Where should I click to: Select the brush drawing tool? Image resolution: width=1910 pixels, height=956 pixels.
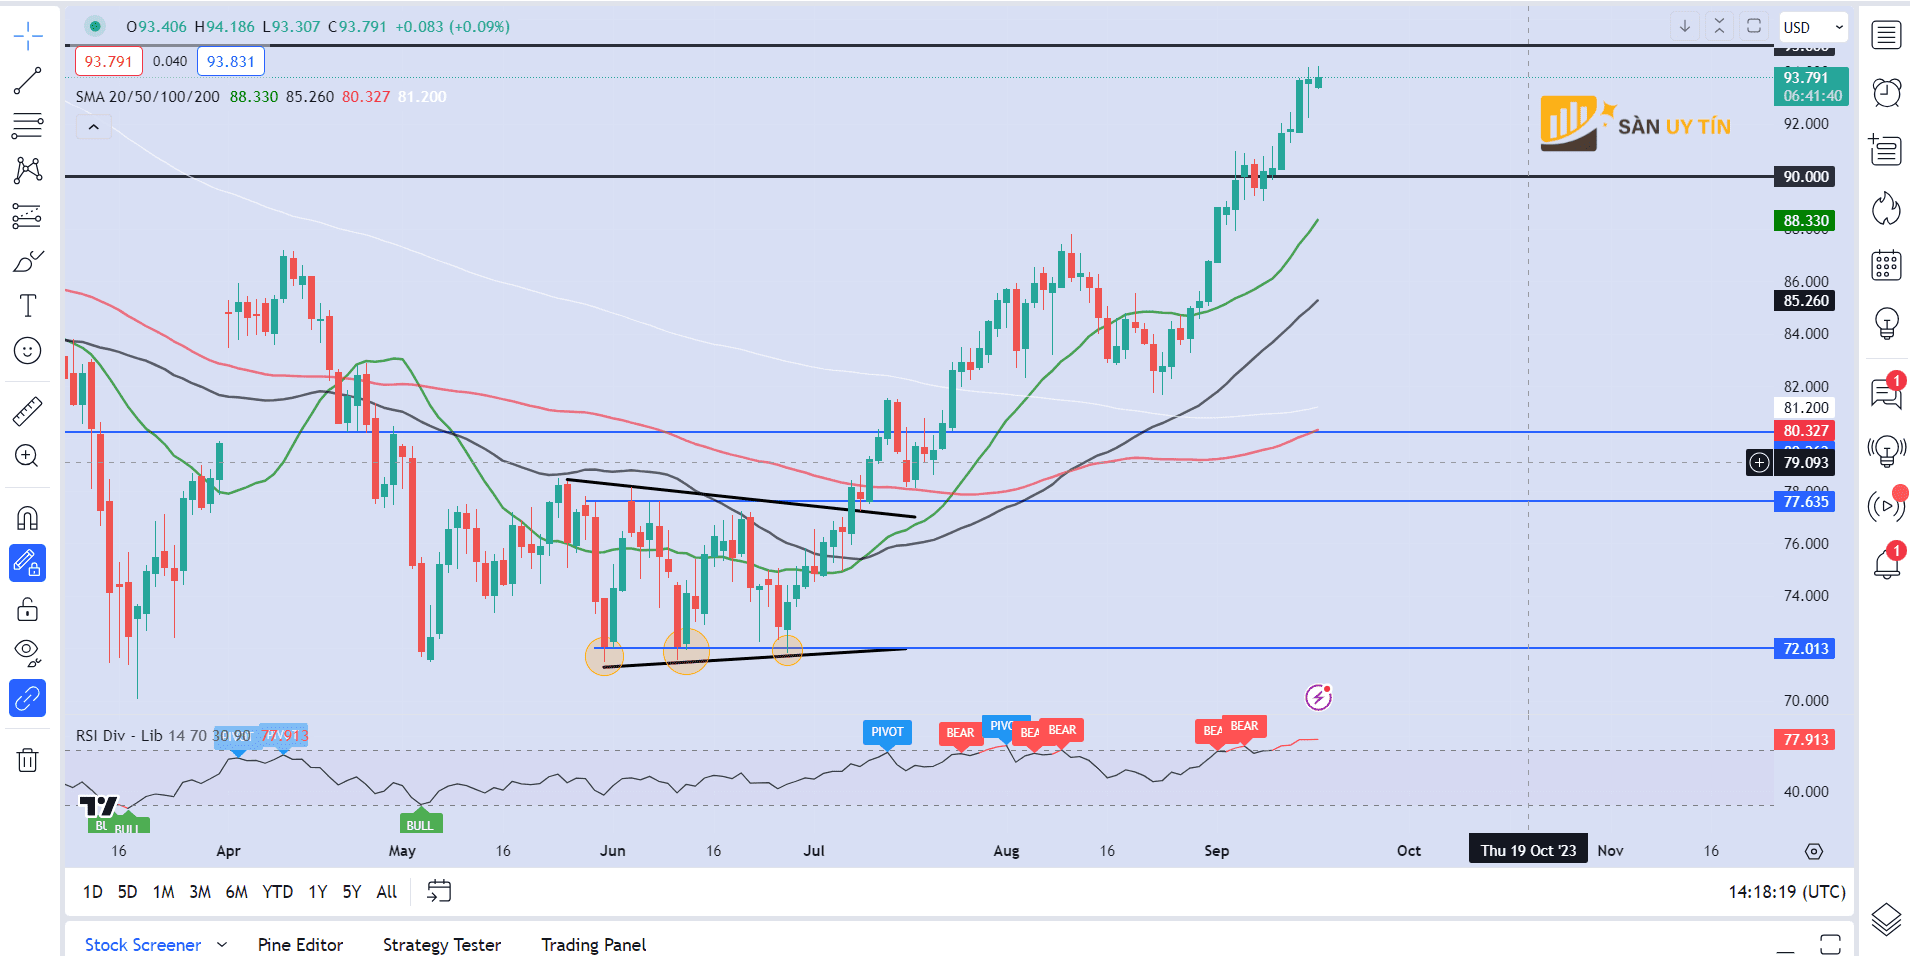point(28,261)
